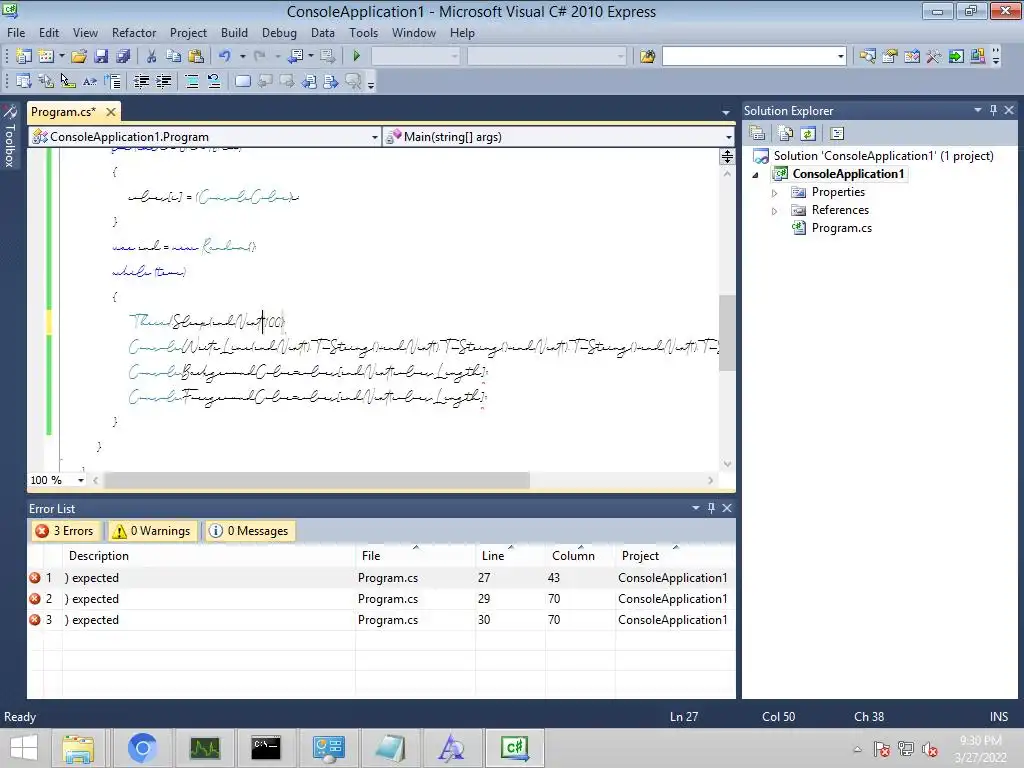Start debugging with the green play icon
Screen dimensions: 1024x768
[x=357, y=56]
